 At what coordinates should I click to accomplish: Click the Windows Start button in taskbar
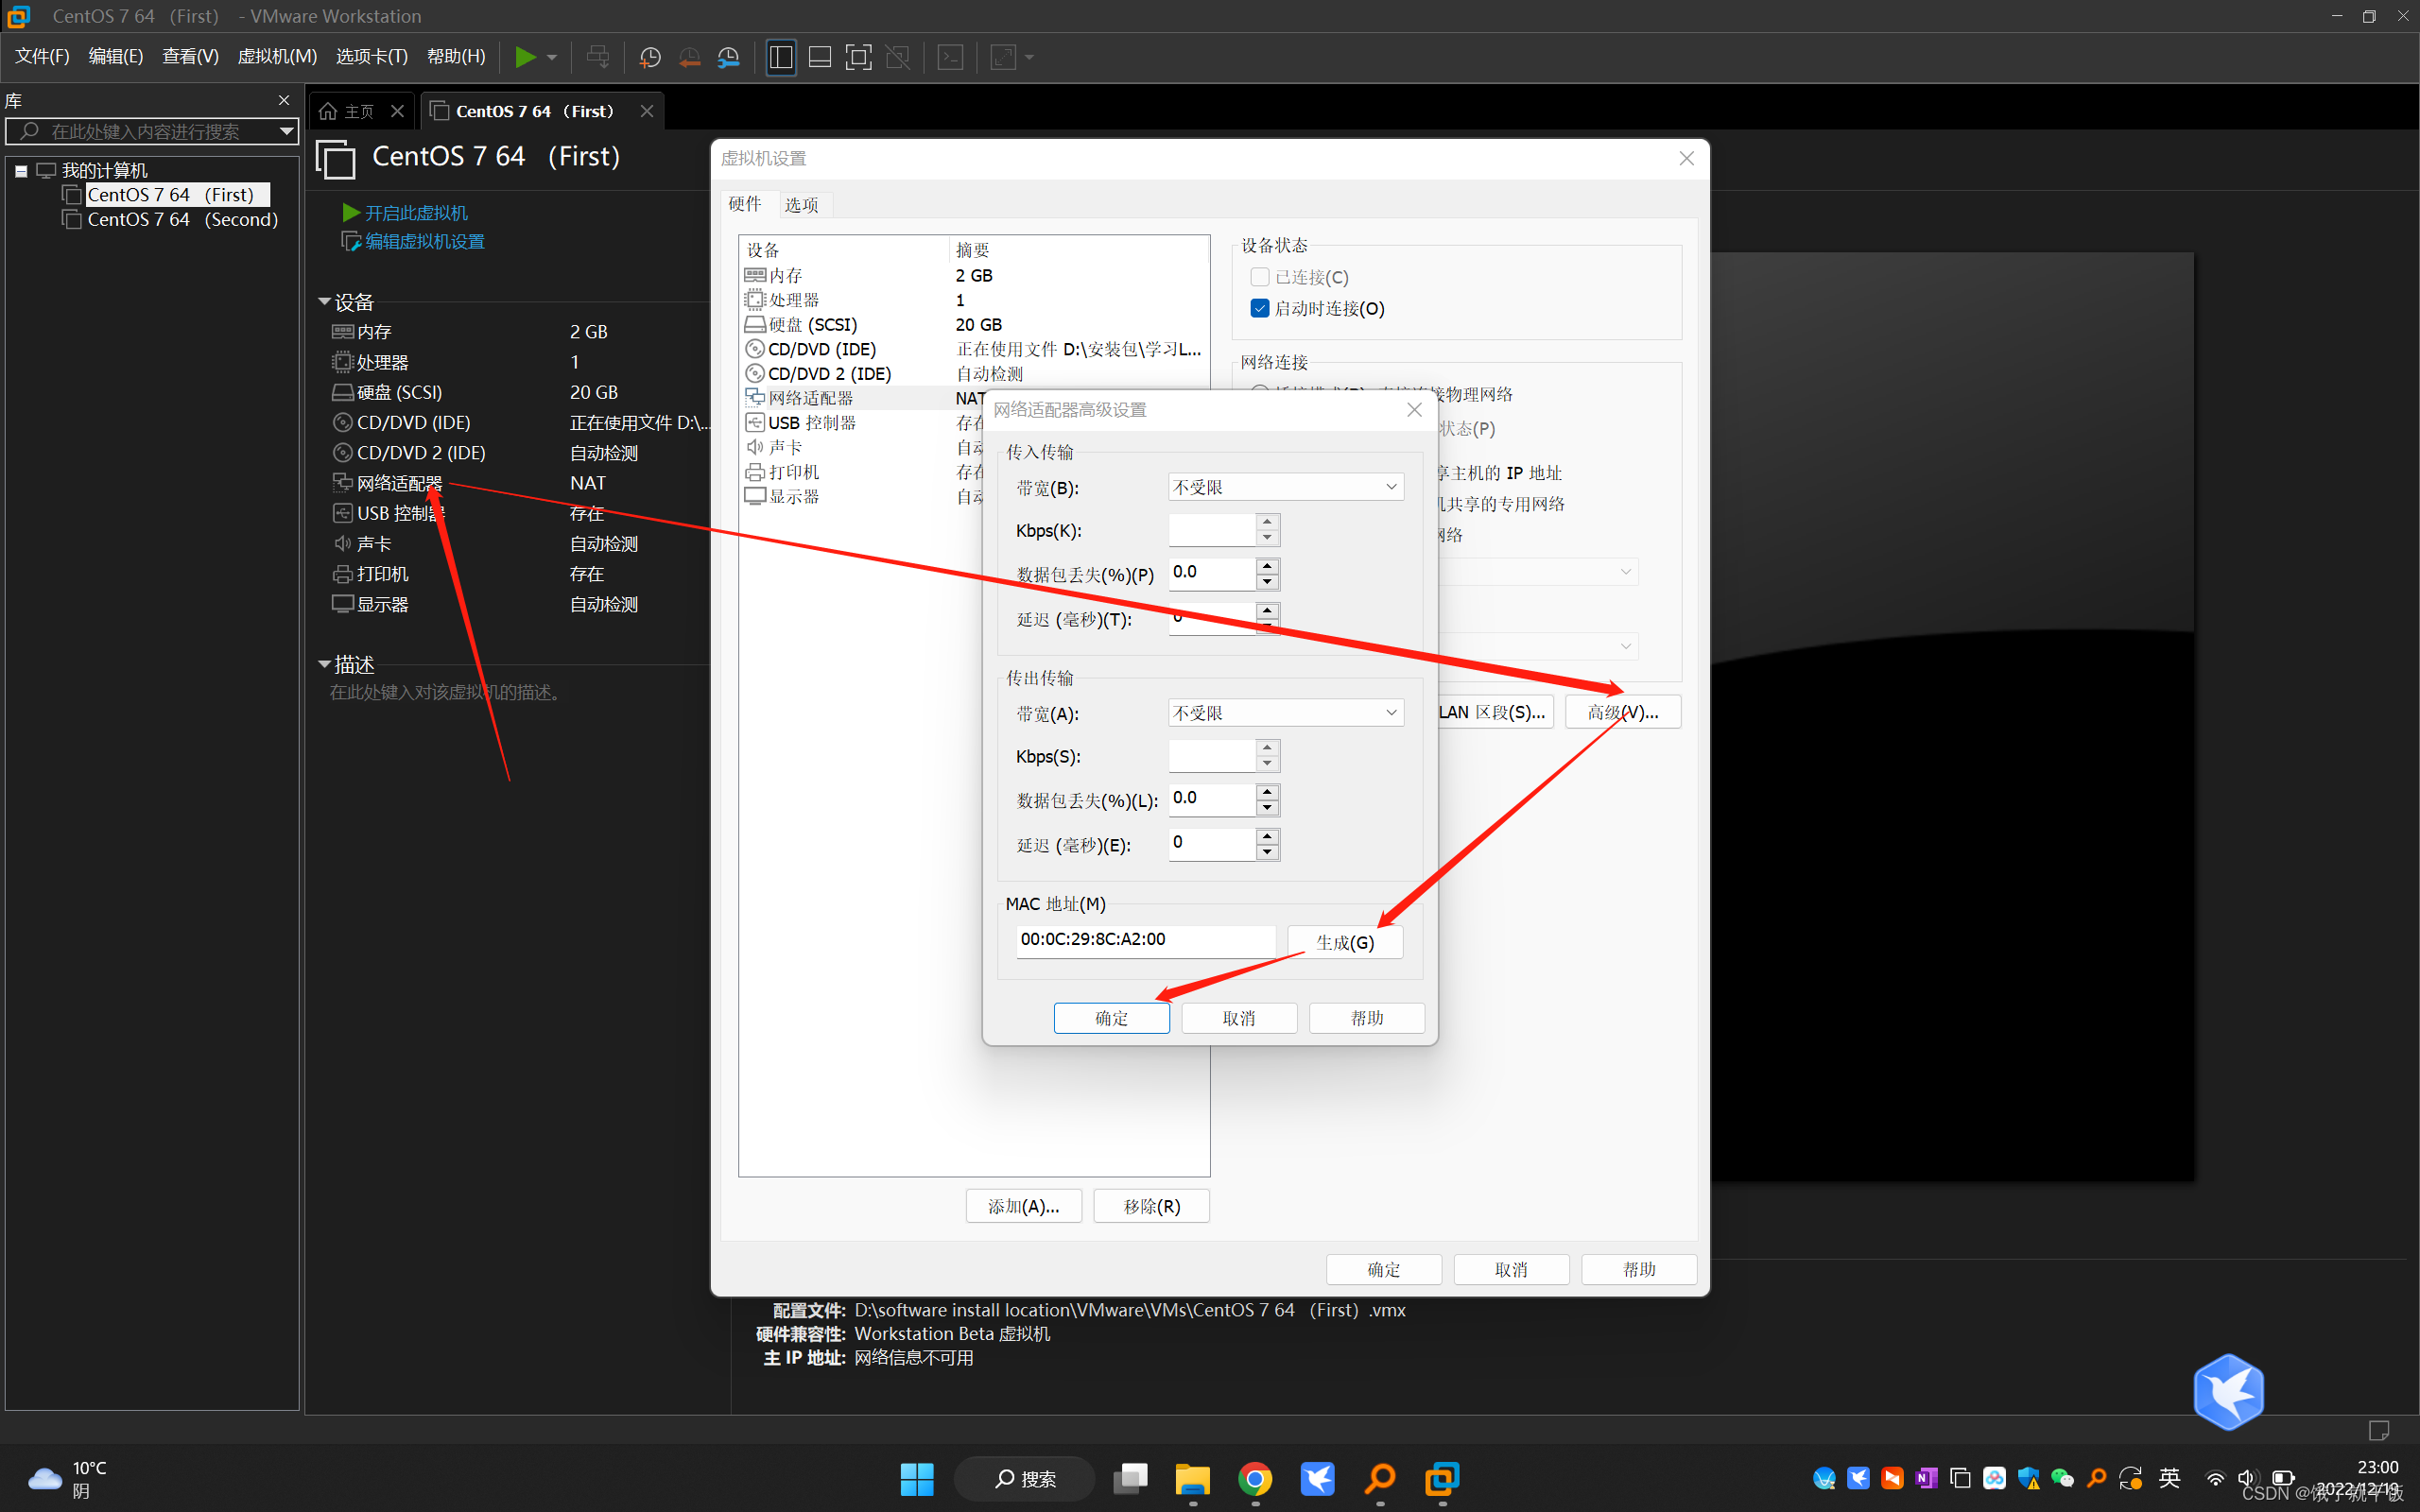(x=916, y=1478)
